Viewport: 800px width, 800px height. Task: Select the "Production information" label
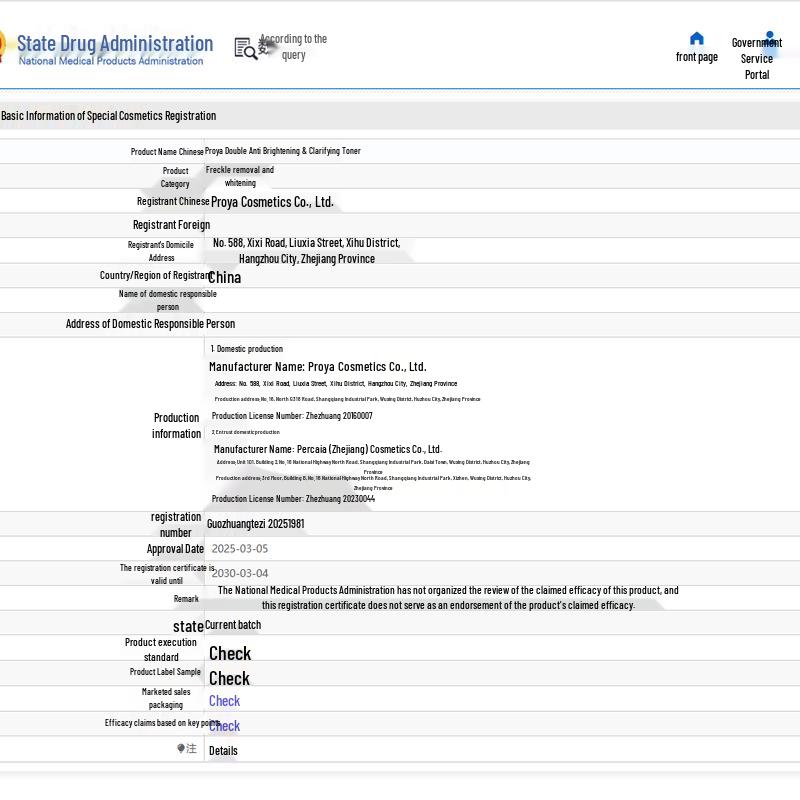(x=177, y=426)
